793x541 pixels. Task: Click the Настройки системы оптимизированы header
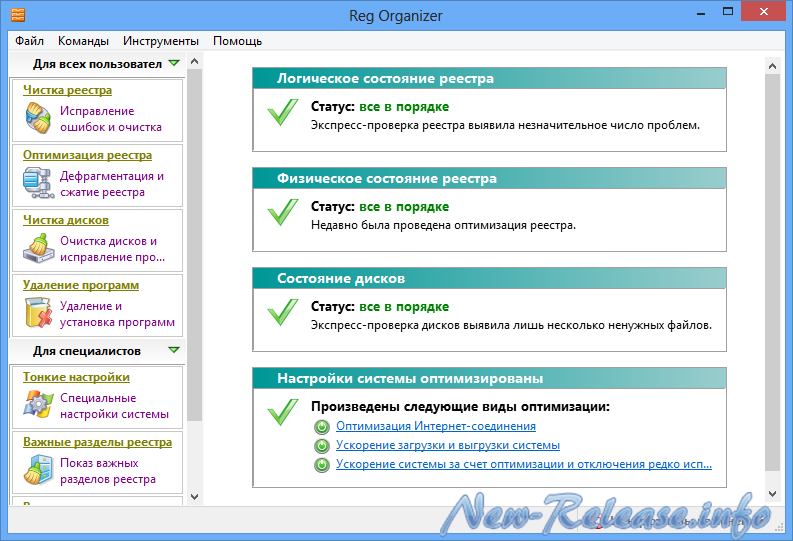coord(490,378)
